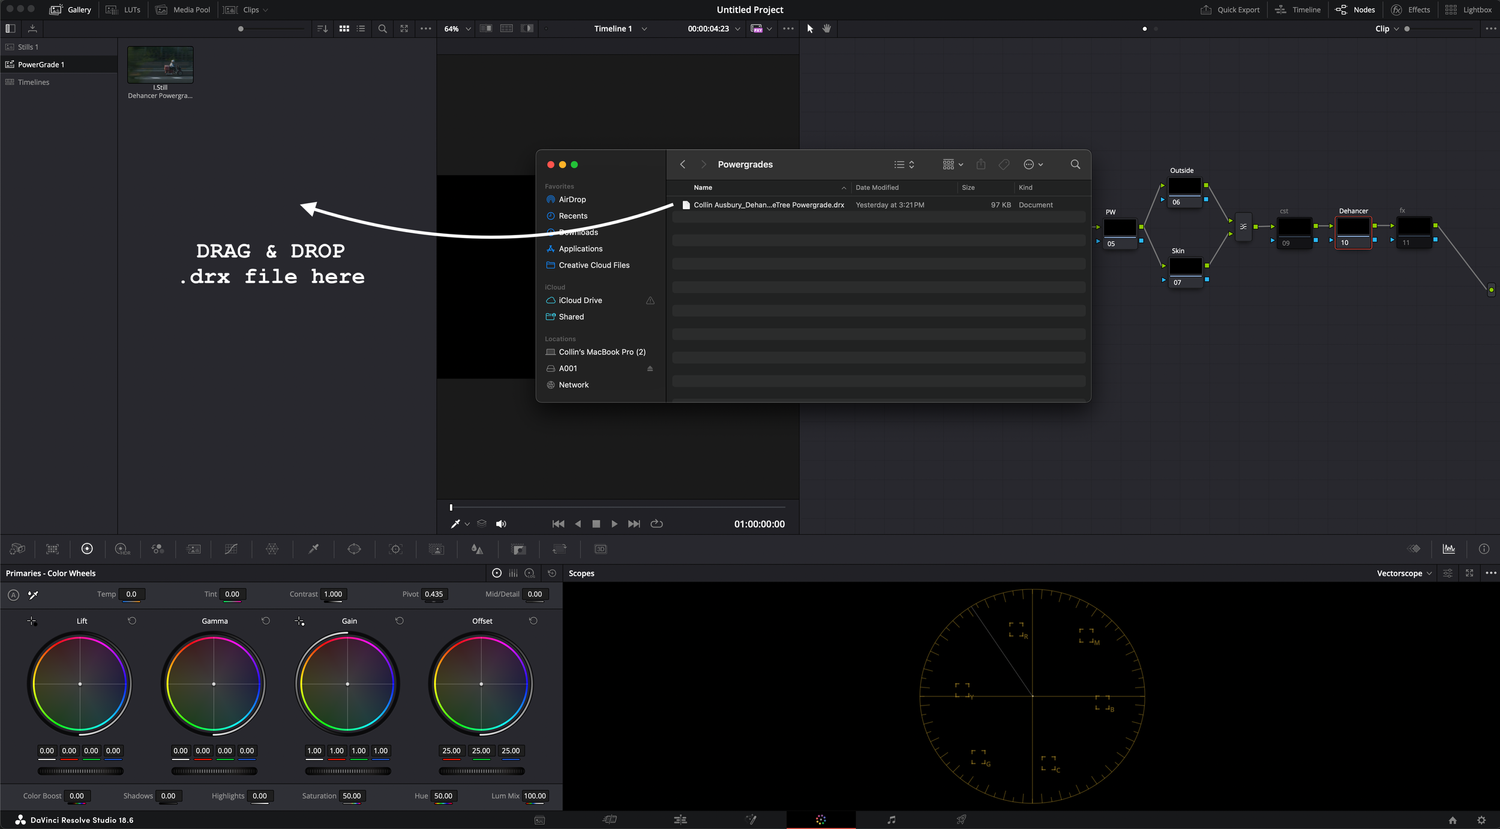The image size is (1500, 829).
Task: Select the Curves palette icon
Action: (x=229, y=548)
